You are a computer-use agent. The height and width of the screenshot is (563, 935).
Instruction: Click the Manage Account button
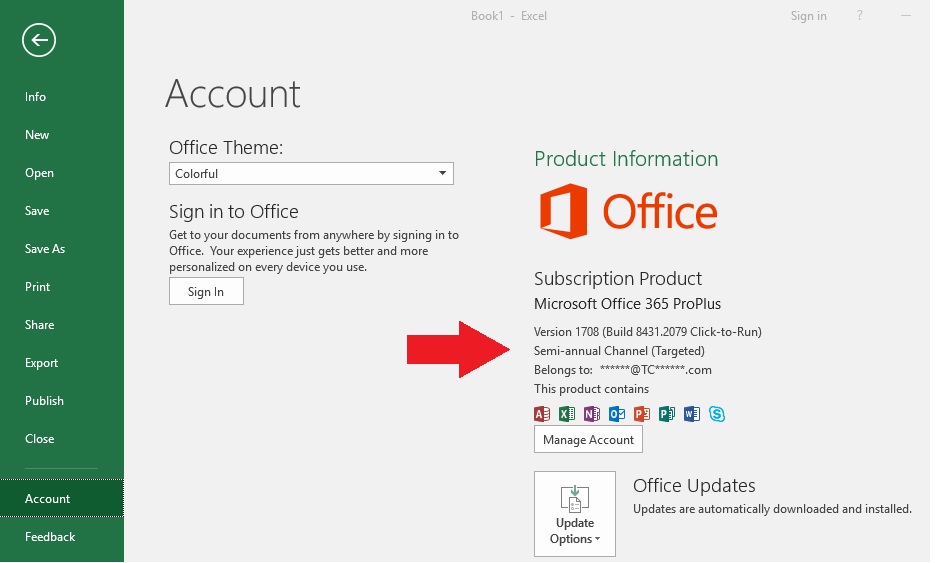click(588, 440)
